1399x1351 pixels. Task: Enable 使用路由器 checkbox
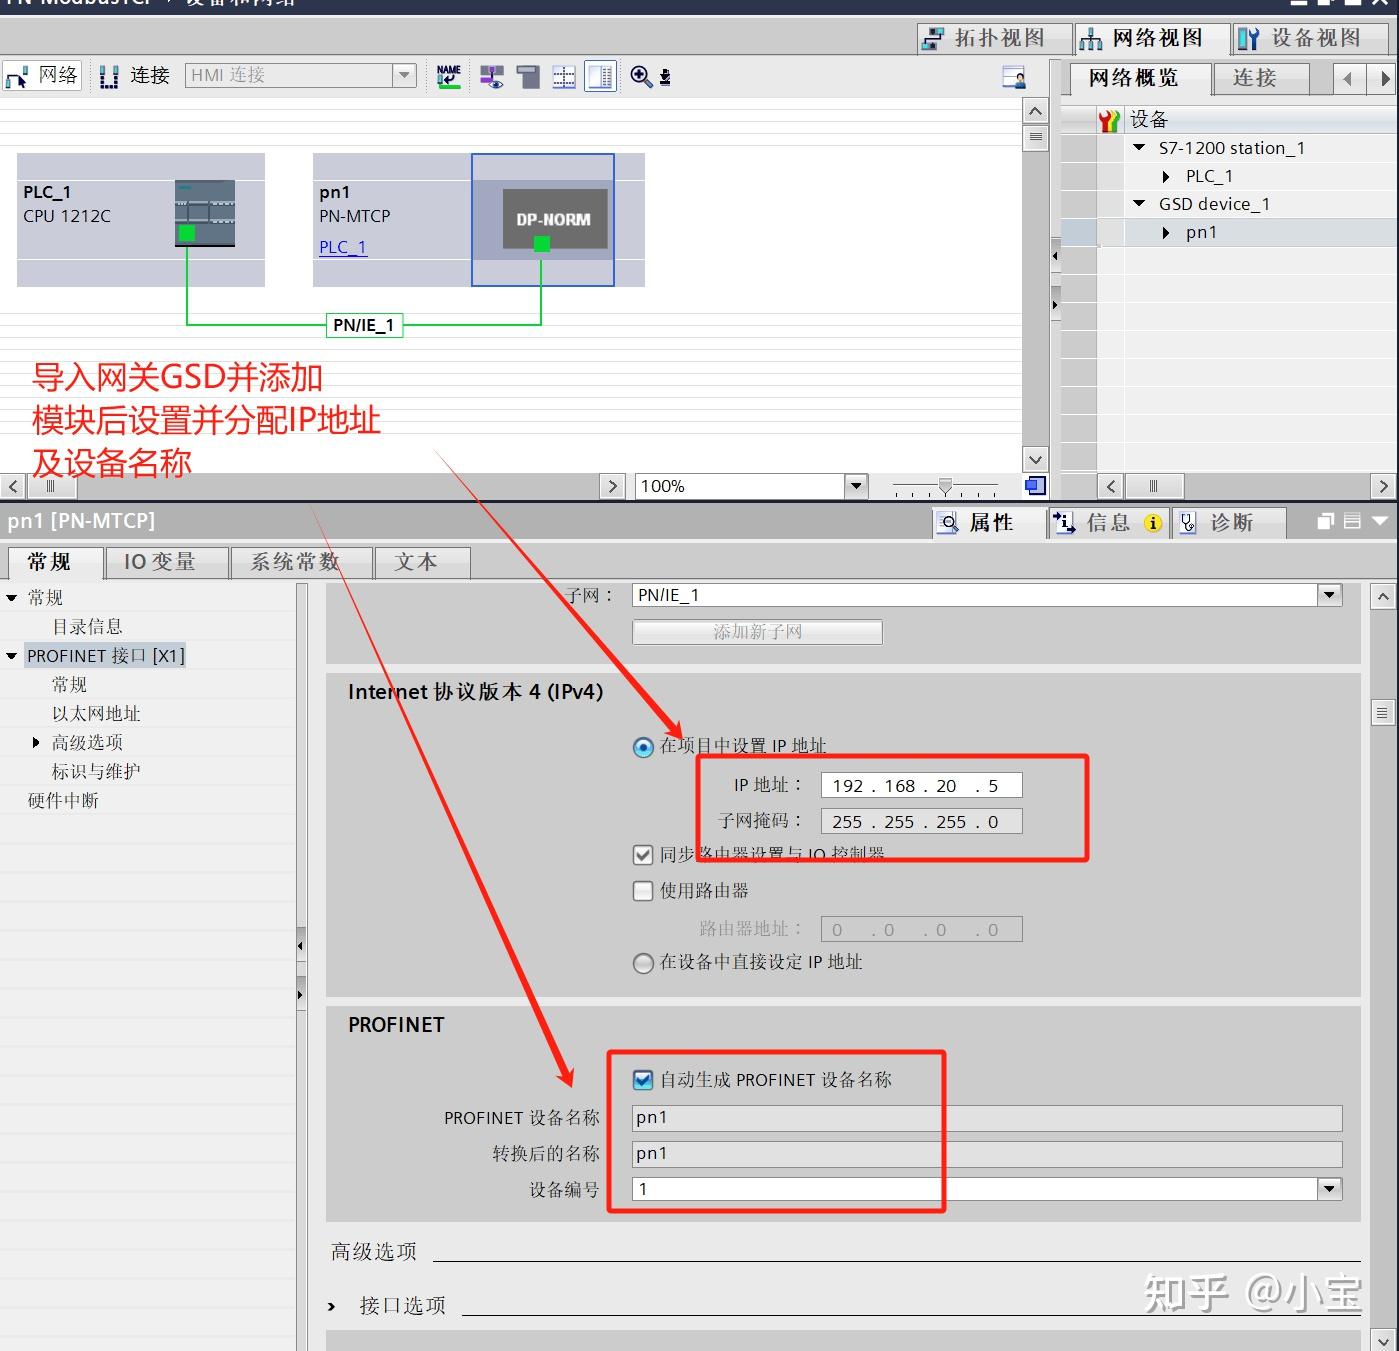coord(643,890)
